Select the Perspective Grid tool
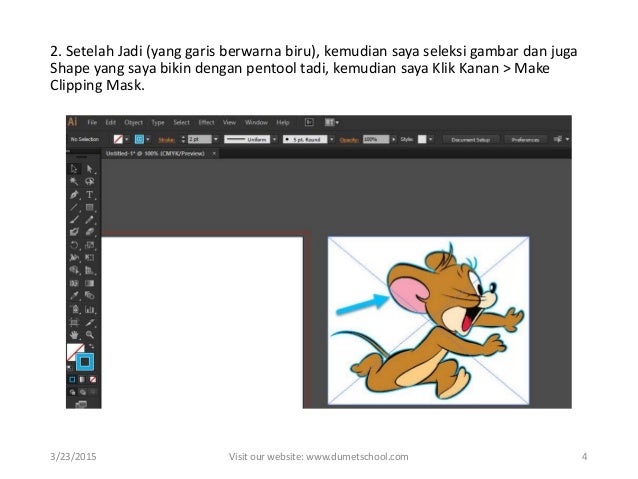The height and width of the screenshot is (479, 638). (90, 270)
